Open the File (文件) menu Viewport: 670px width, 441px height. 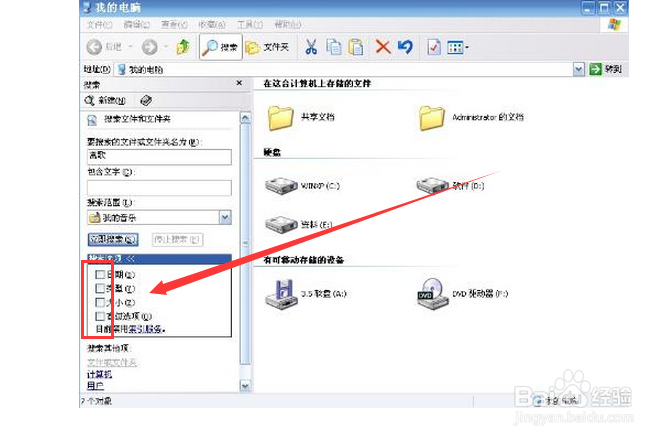tap(100, 25)
